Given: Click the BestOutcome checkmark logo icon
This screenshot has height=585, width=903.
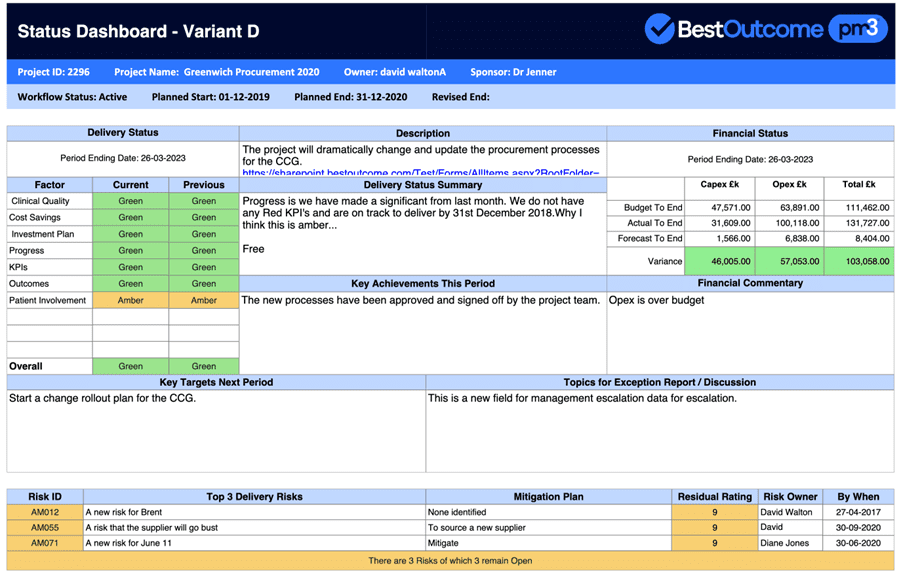Looking at the screenshot, I should point(659,28).
